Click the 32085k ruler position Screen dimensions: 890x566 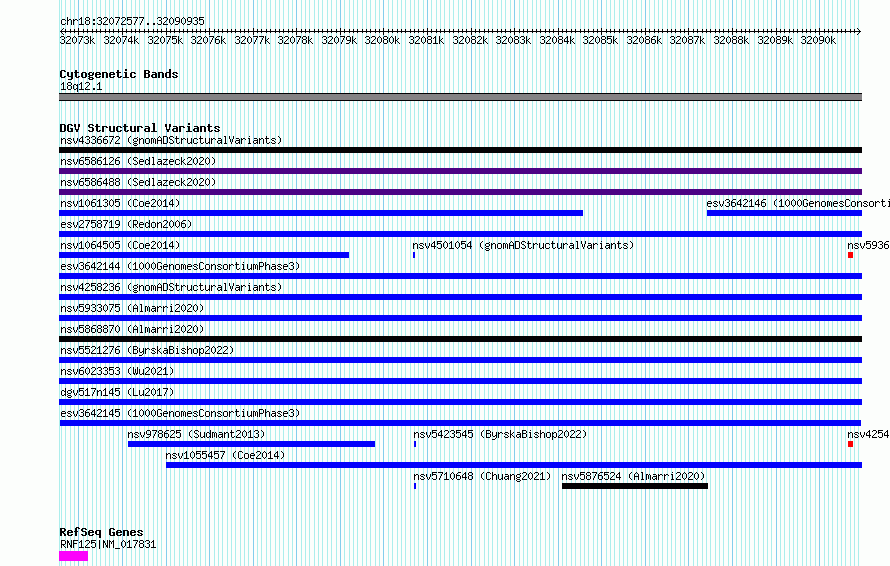click(600, 40)
